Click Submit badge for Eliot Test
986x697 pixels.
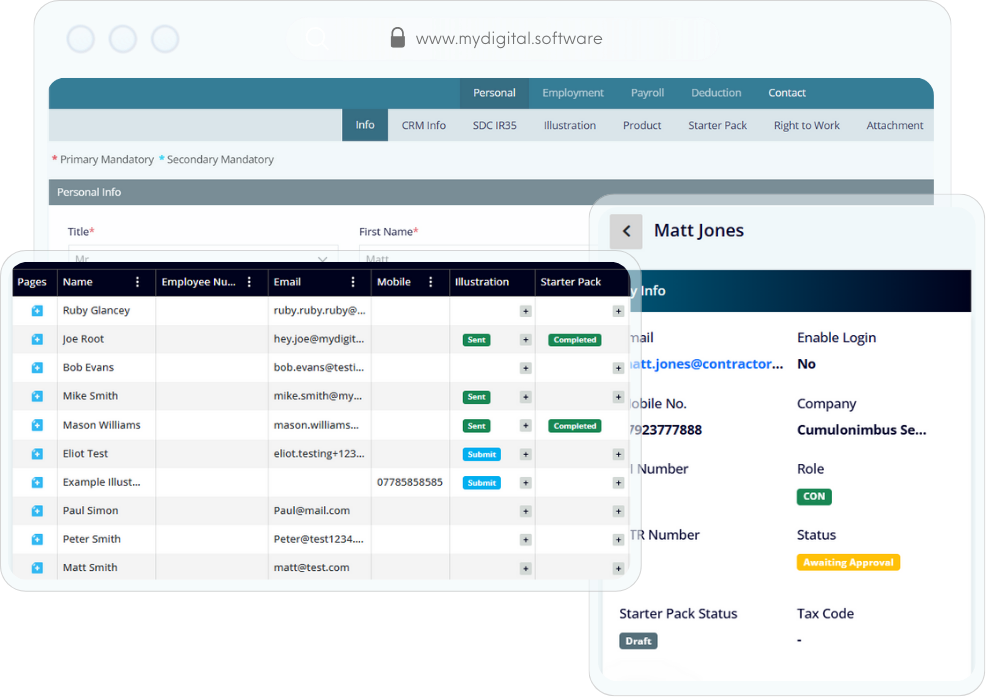481,454
